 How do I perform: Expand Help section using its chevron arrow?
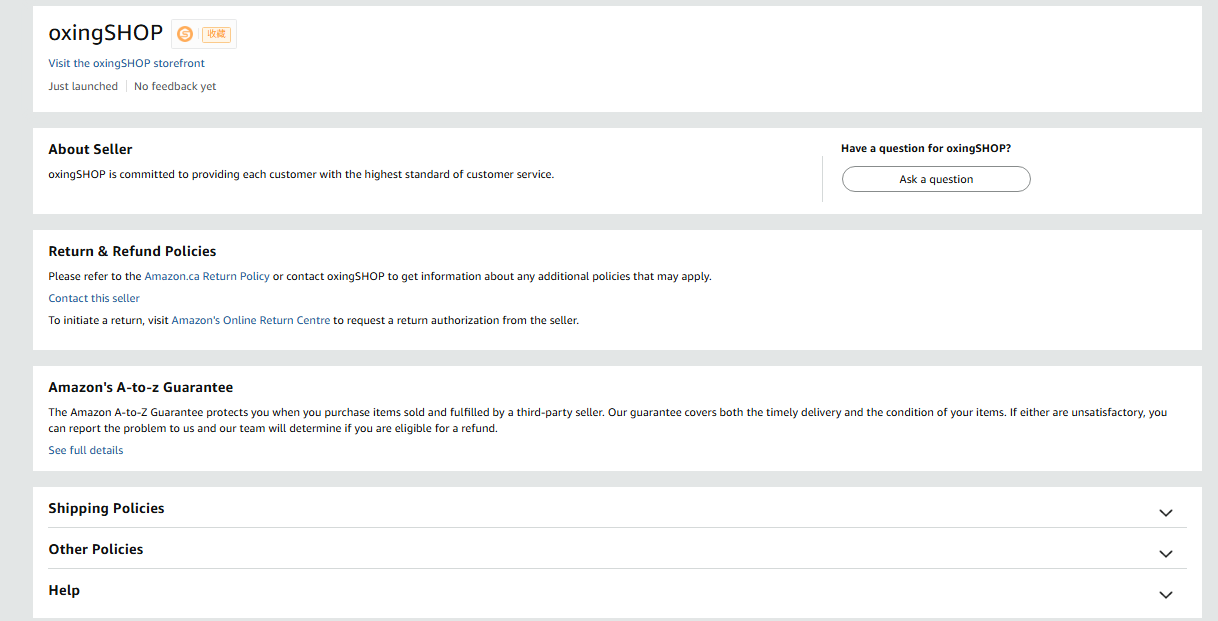1165,594
